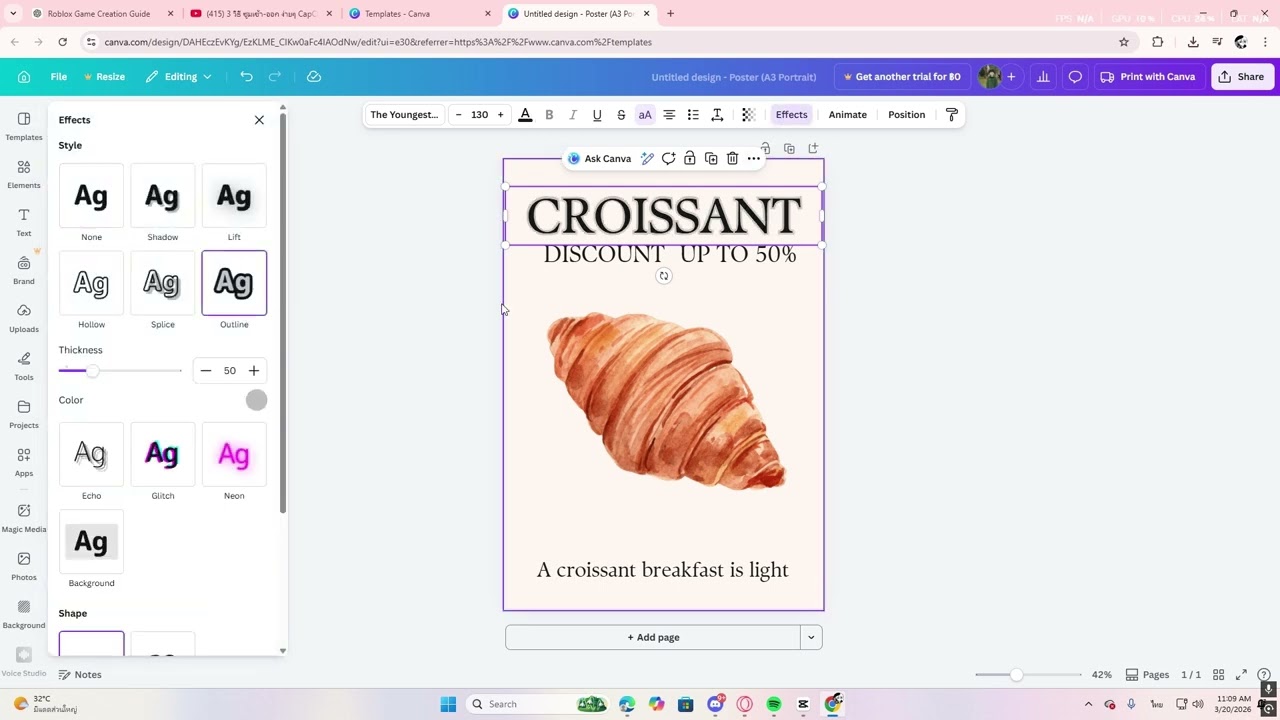
Task: Open more options for the selected element
Action: click(x=754, y=158)
